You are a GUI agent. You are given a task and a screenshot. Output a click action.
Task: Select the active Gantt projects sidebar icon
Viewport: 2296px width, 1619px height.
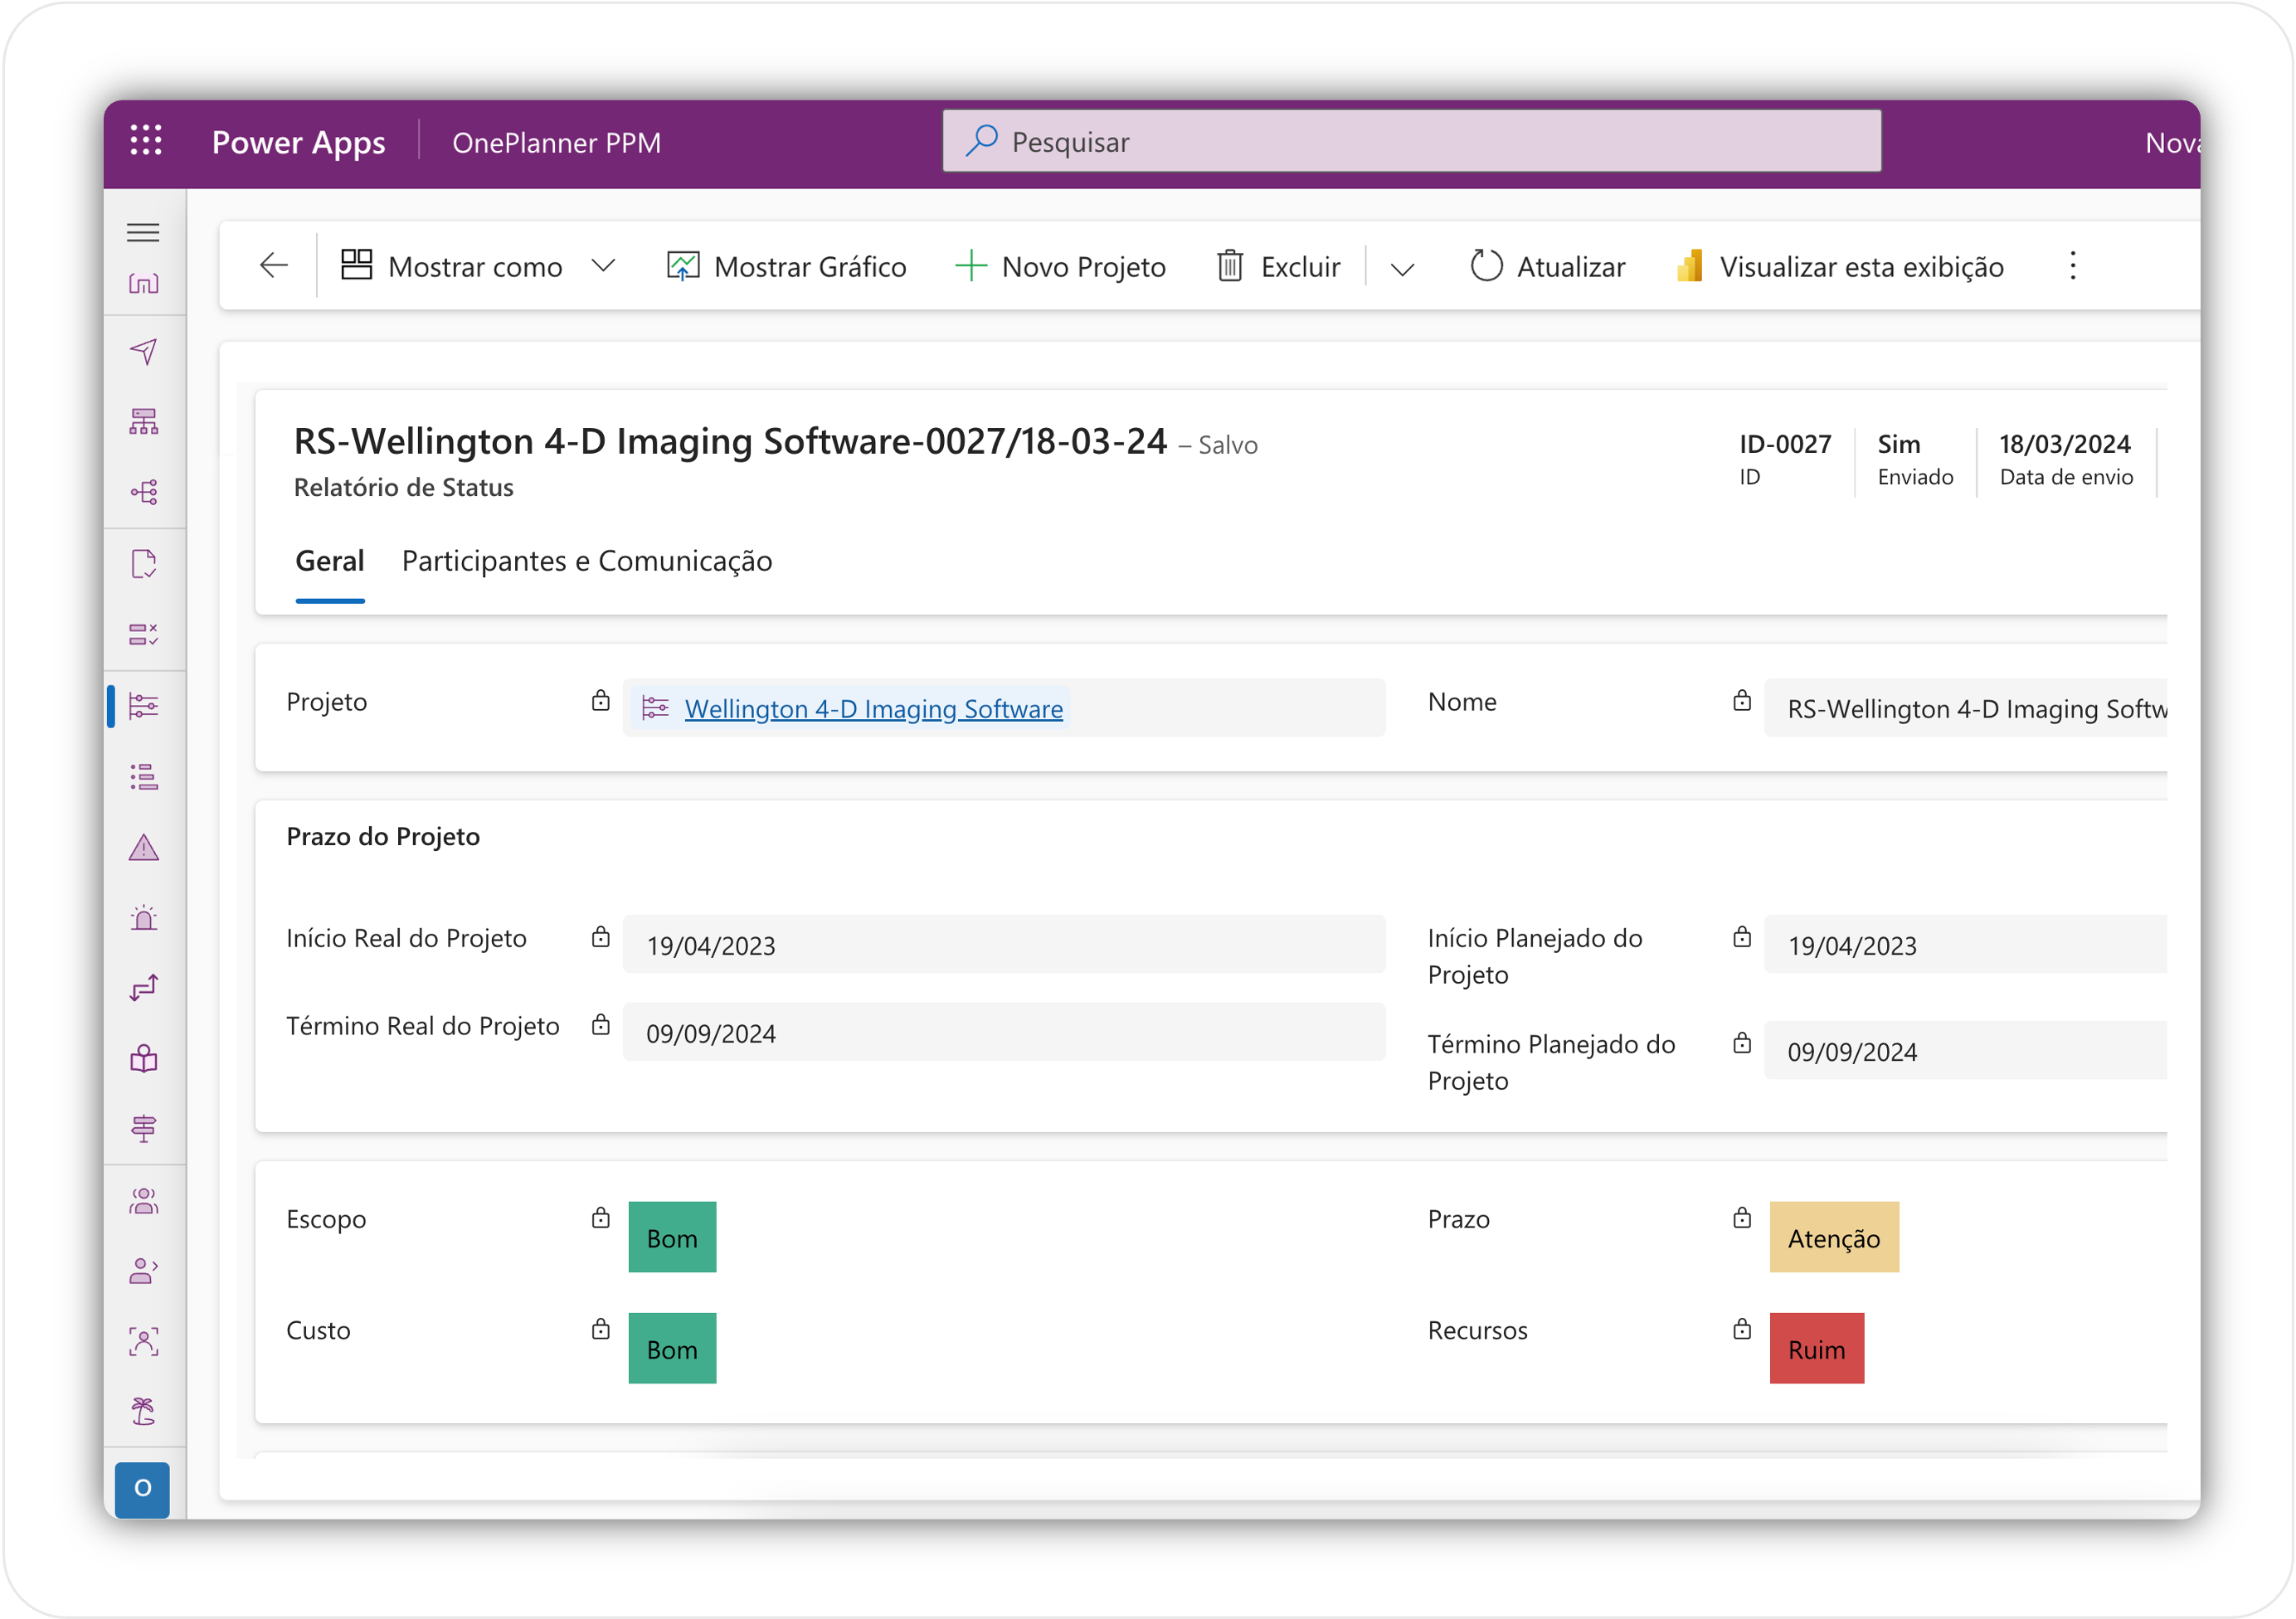[x=143, y=706]
